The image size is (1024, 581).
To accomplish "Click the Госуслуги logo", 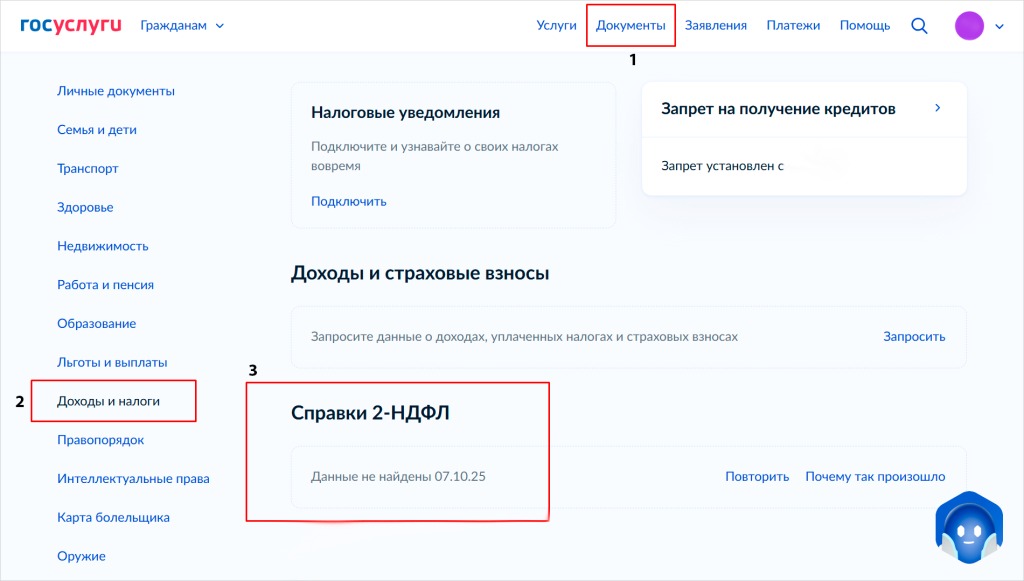I will coord(70,25).
